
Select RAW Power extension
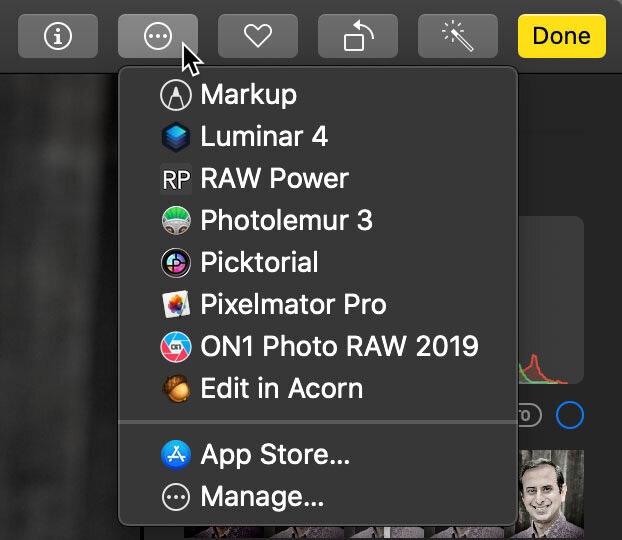point(318,179)
